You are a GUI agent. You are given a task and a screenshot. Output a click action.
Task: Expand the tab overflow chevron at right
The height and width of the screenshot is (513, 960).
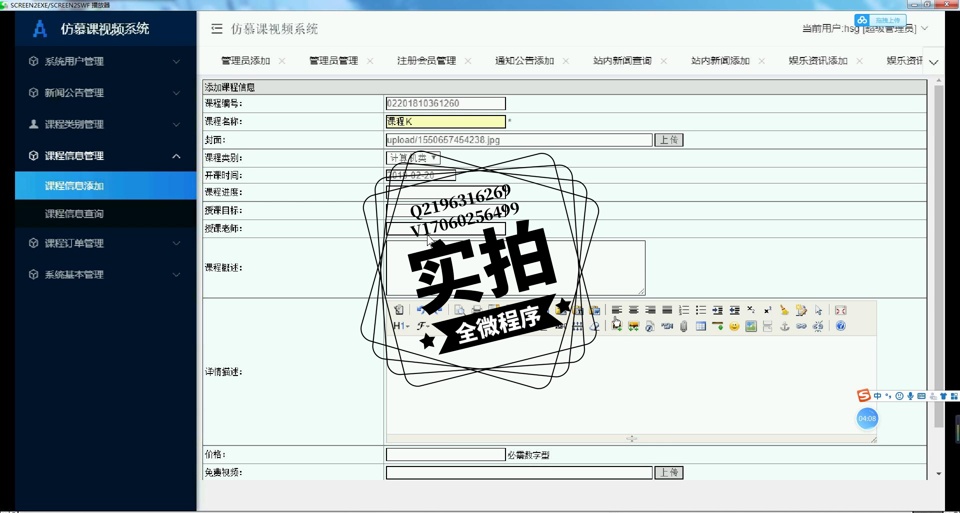point(933,62)
